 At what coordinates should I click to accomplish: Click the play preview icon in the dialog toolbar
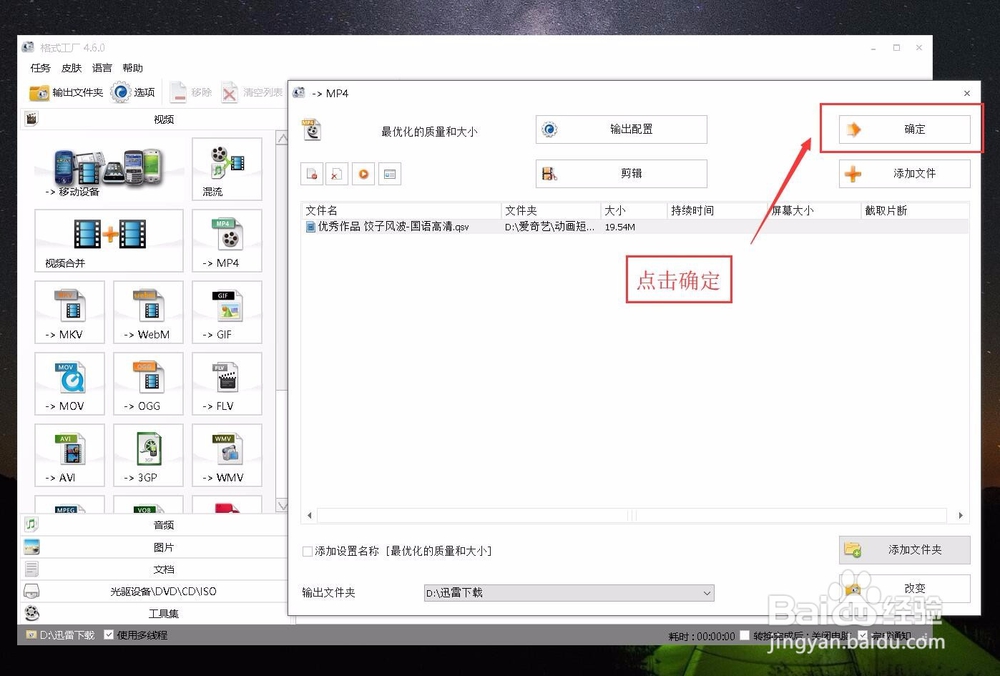(362, 173)
